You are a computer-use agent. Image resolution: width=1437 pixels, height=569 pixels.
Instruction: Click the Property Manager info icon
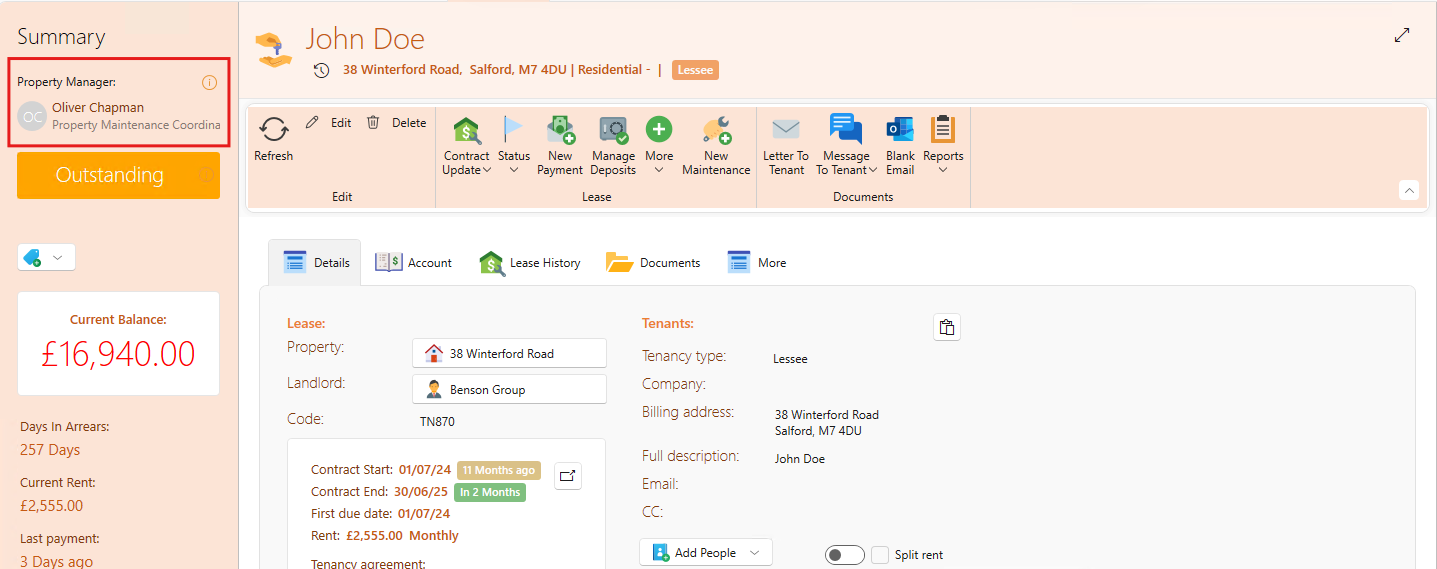(x=209, y=82)
